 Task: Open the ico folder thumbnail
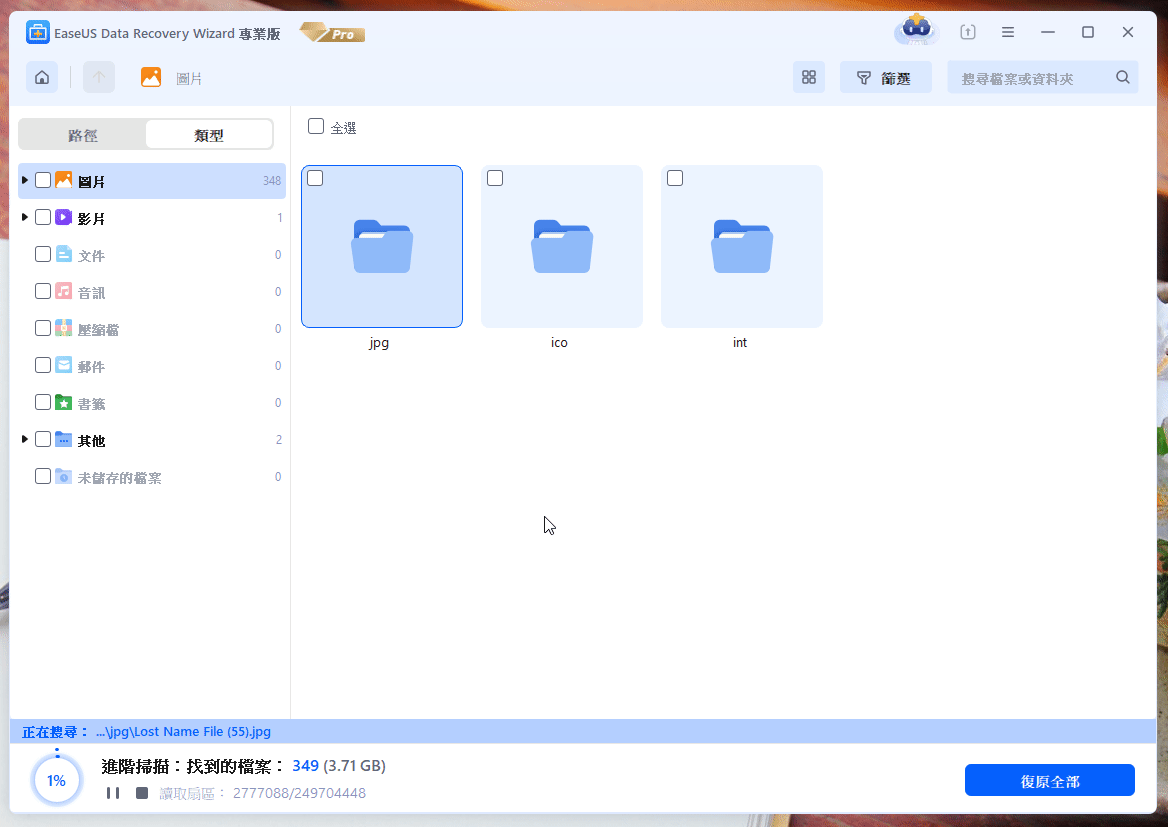[x=562, y=247]
